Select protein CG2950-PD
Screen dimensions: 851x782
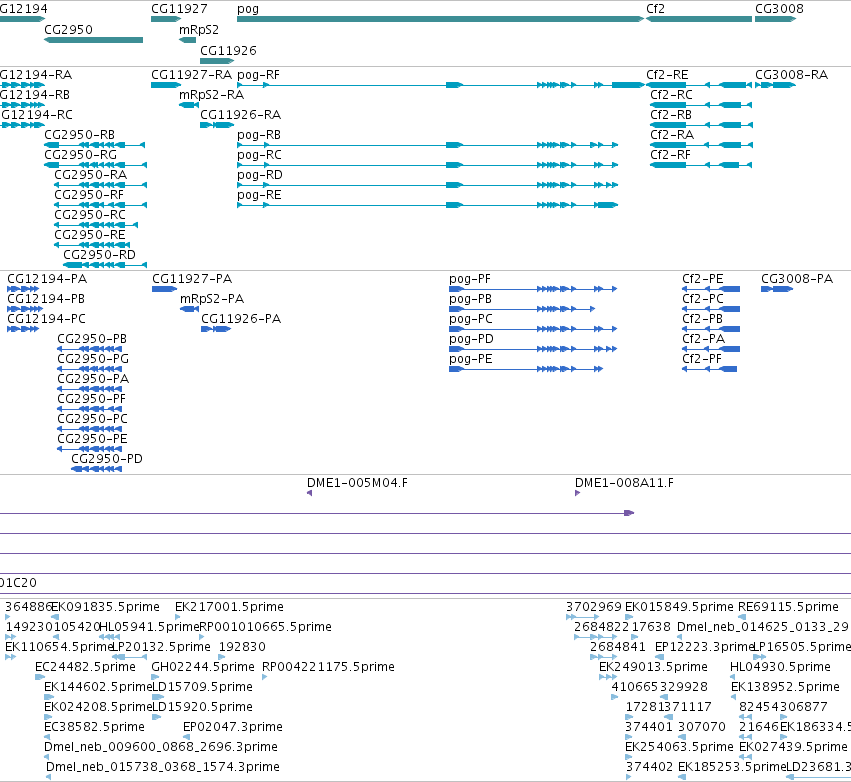tap(97, 469)
